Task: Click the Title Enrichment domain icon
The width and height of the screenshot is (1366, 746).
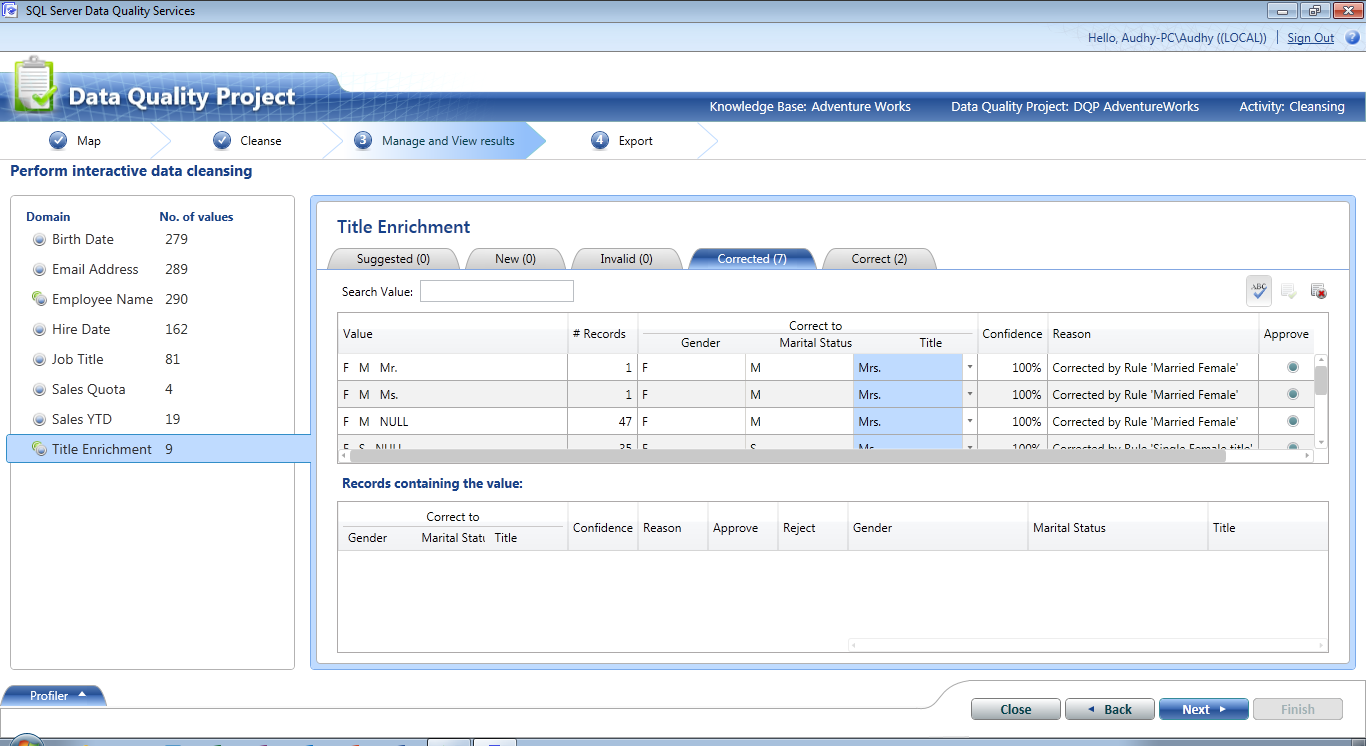Action: 38,449
